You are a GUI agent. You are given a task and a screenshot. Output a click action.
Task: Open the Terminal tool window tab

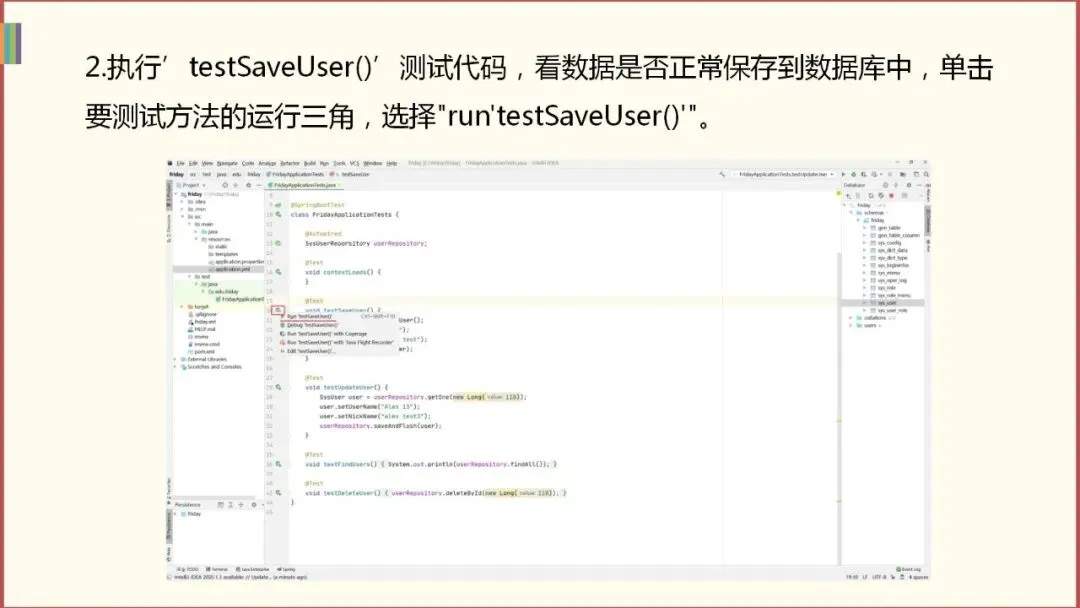click(x=217, y=569)
